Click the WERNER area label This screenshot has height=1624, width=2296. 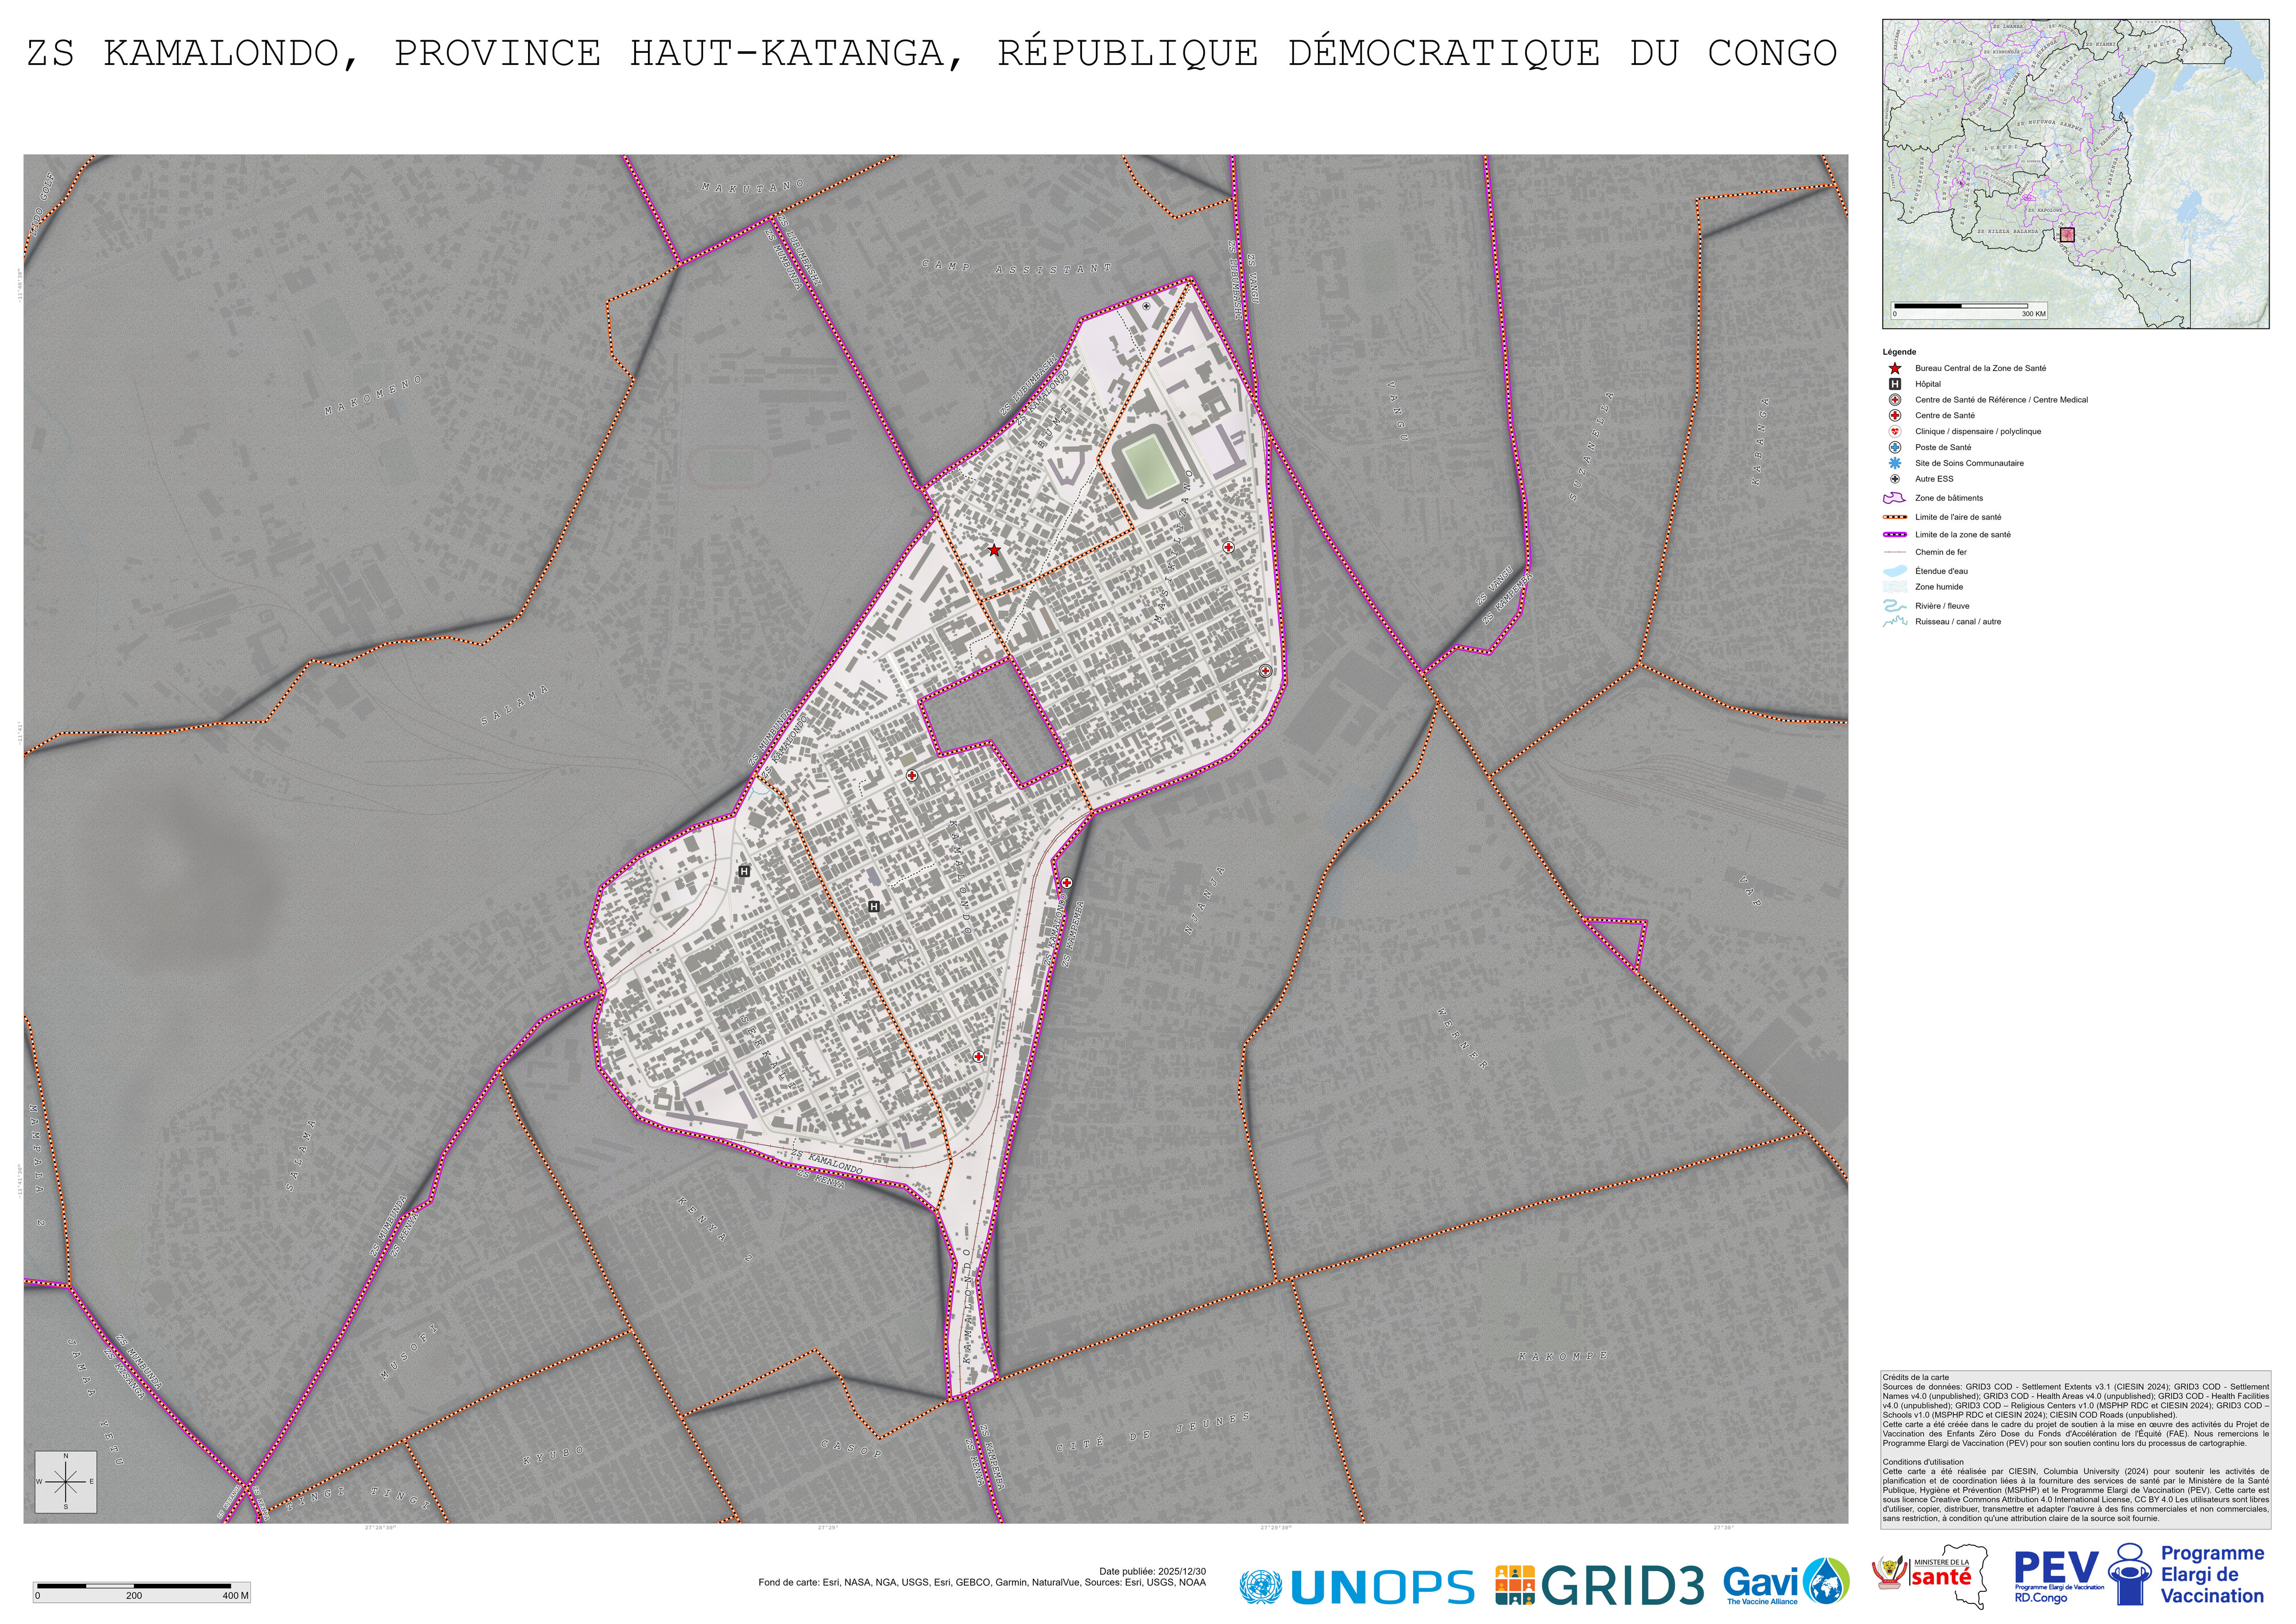click(x=1463, y=1038)
